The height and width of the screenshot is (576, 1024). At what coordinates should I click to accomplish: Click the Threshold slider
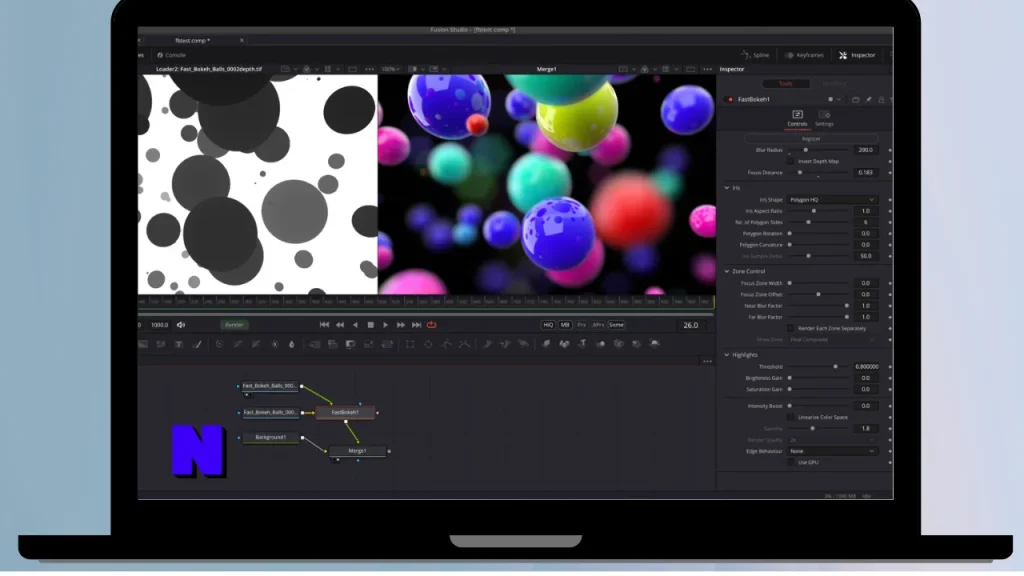point(819,367)
